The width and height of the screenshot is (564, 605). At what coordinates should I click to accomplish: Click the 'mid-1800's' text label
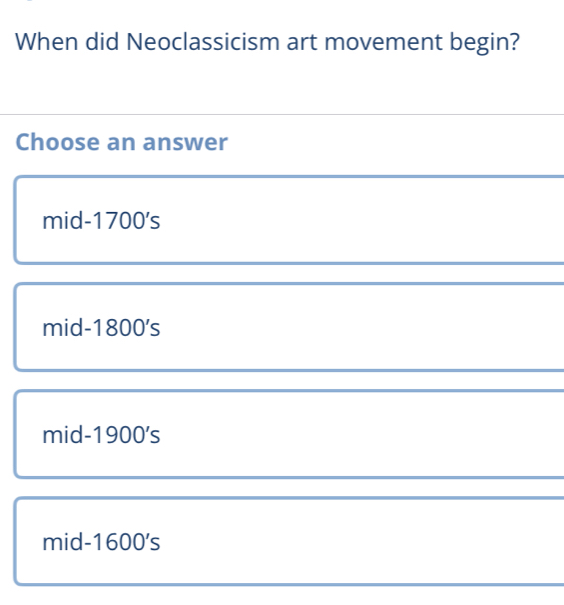(101, 328)
